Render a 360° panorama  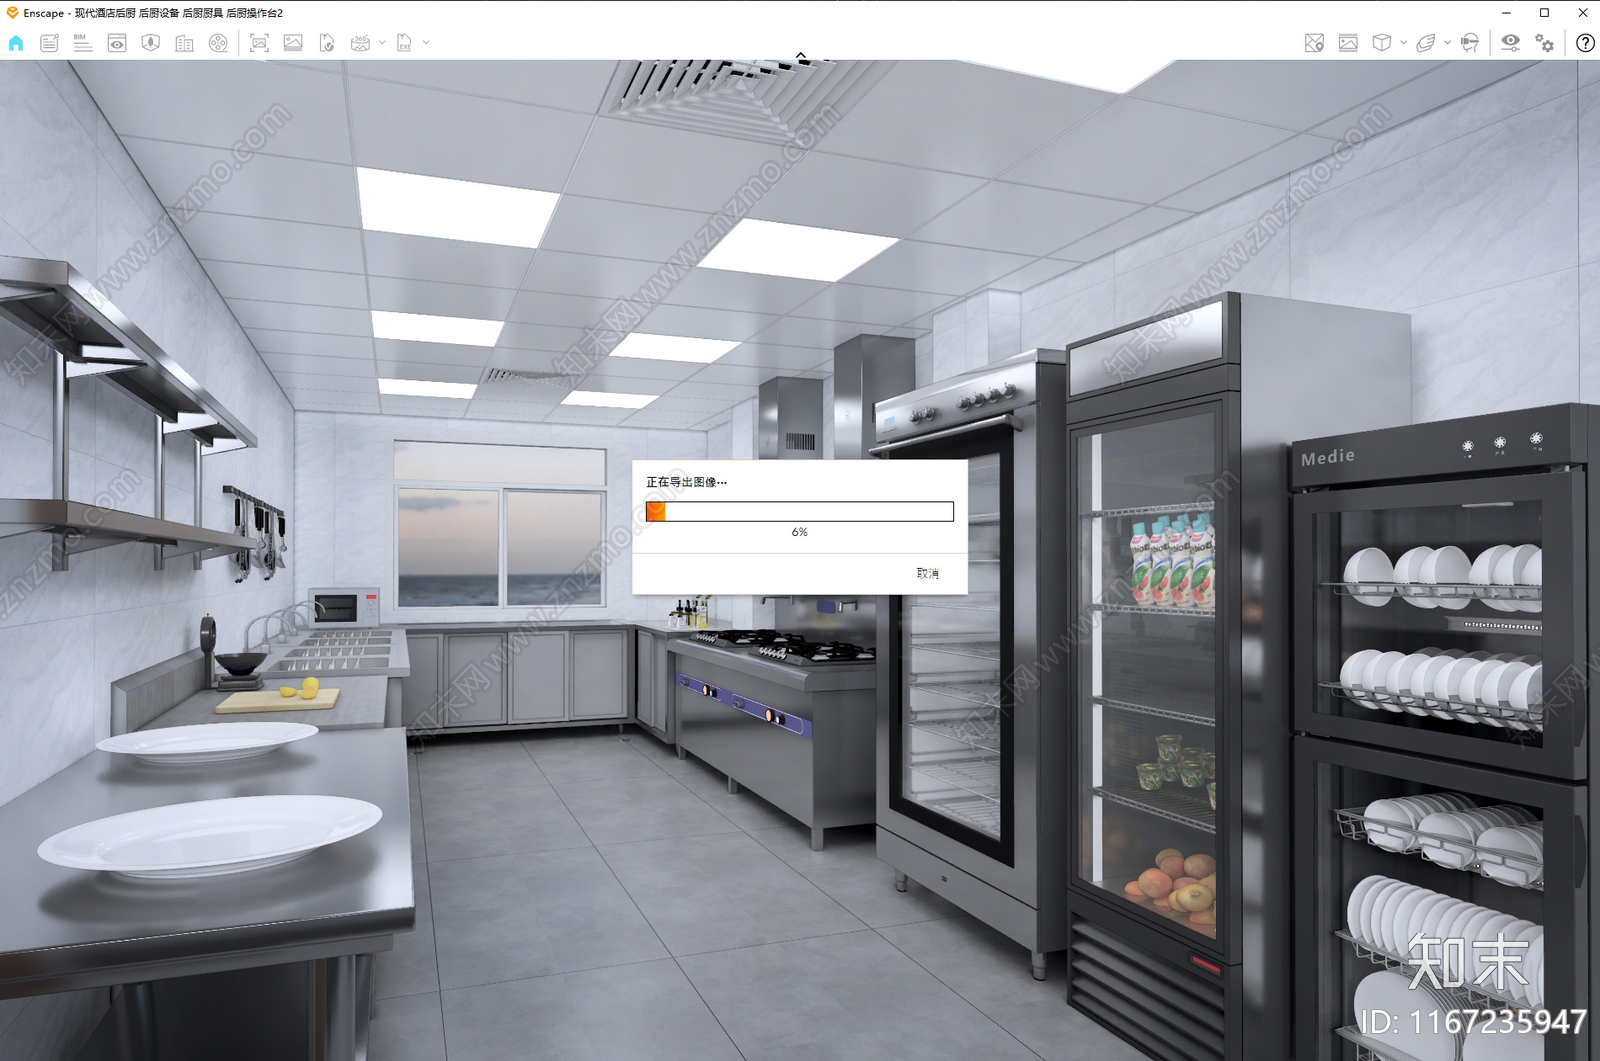(361, 43)
